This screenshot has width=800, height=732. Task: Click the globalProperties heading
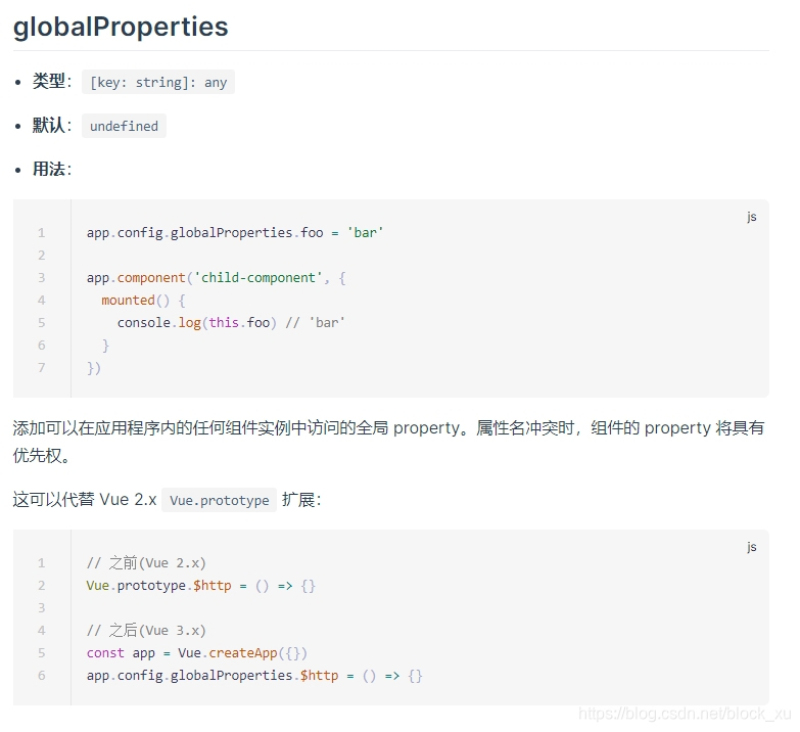click(120, 27)
